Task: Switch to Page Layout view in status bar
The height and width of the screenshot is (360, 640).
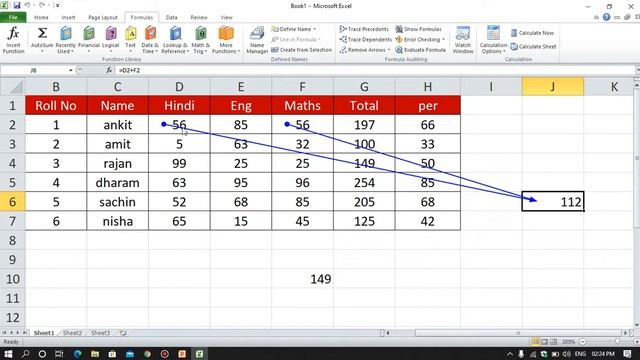Action: [x=544, y=341]
